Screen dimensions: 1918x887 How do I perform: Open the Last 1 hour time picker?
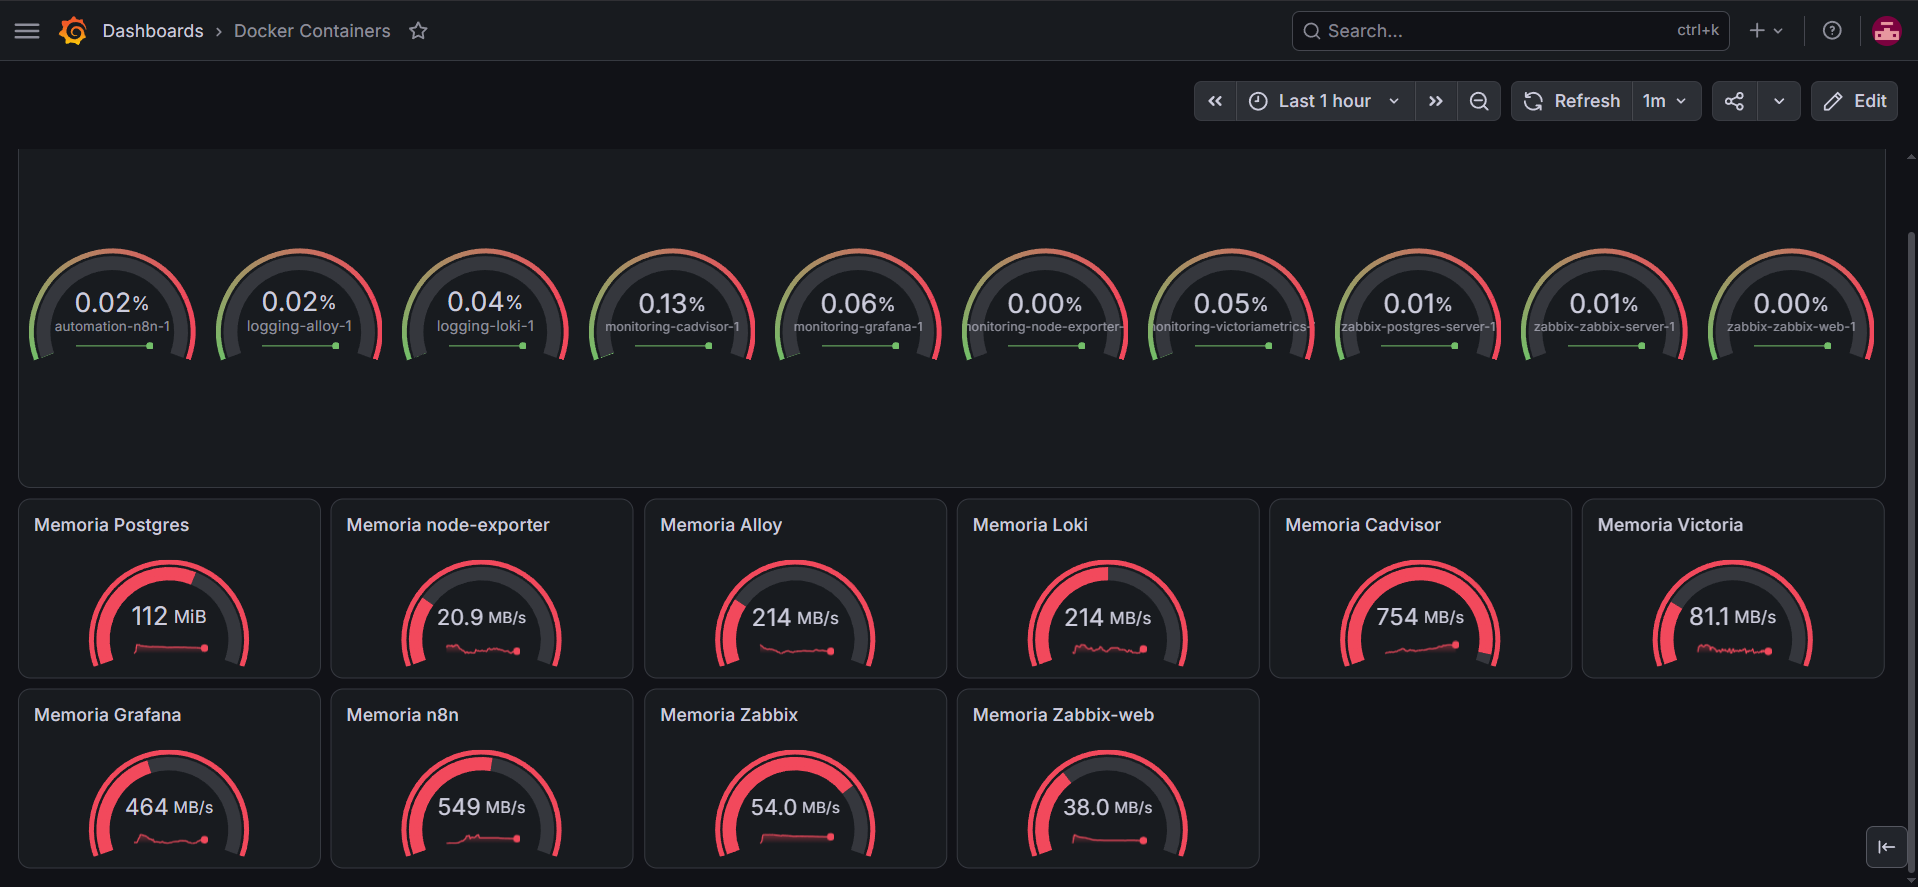[x=1325, y=101]
